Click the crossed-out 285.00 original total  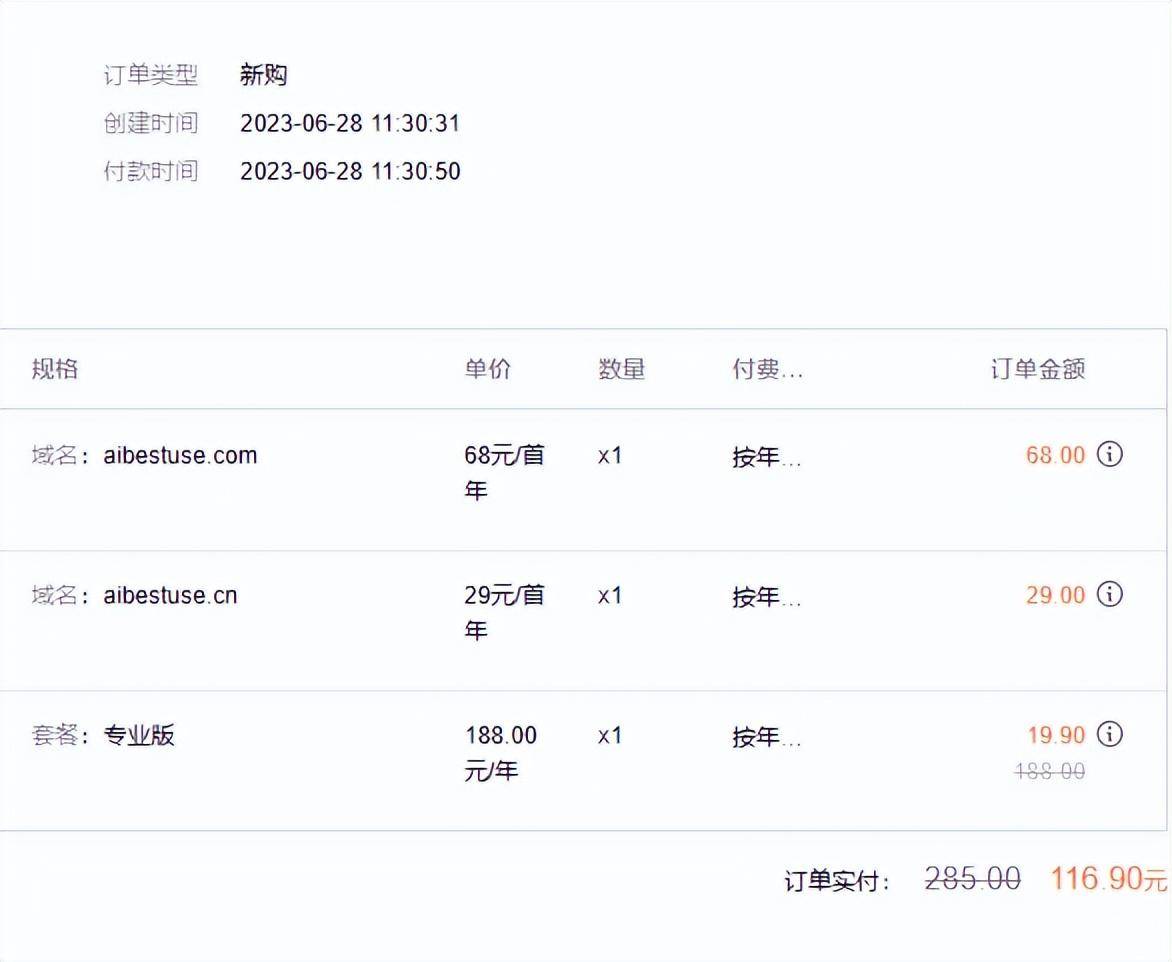[972, 878]
